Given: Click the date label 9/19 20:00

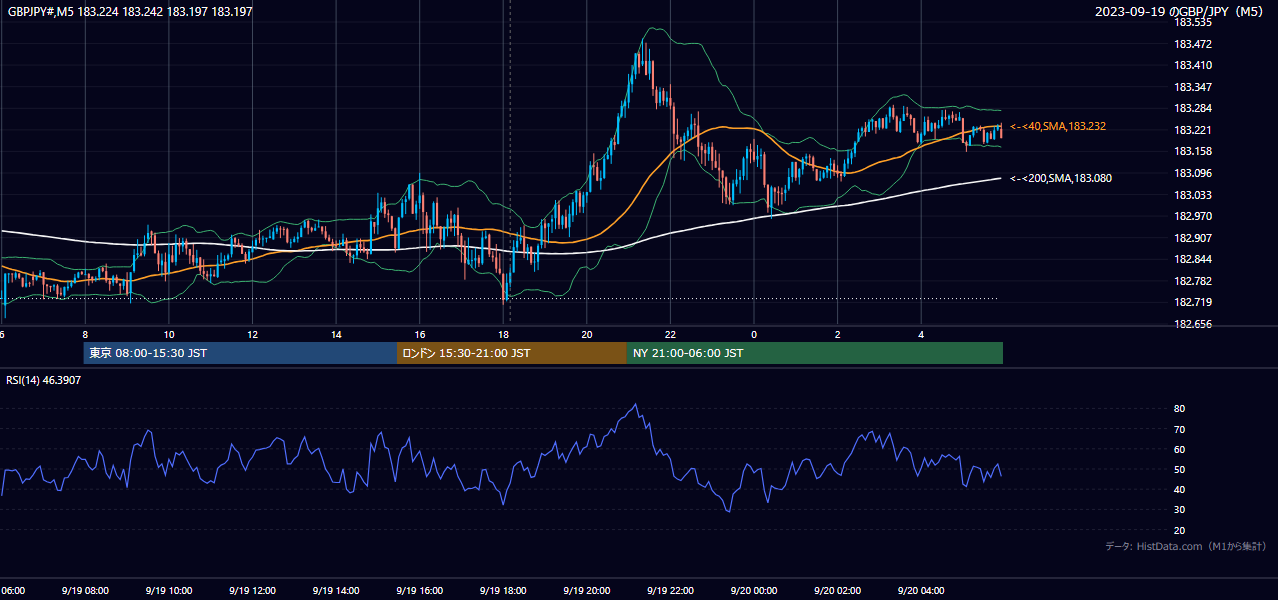Looking at the screenshot, I should (x=586, y=591).
